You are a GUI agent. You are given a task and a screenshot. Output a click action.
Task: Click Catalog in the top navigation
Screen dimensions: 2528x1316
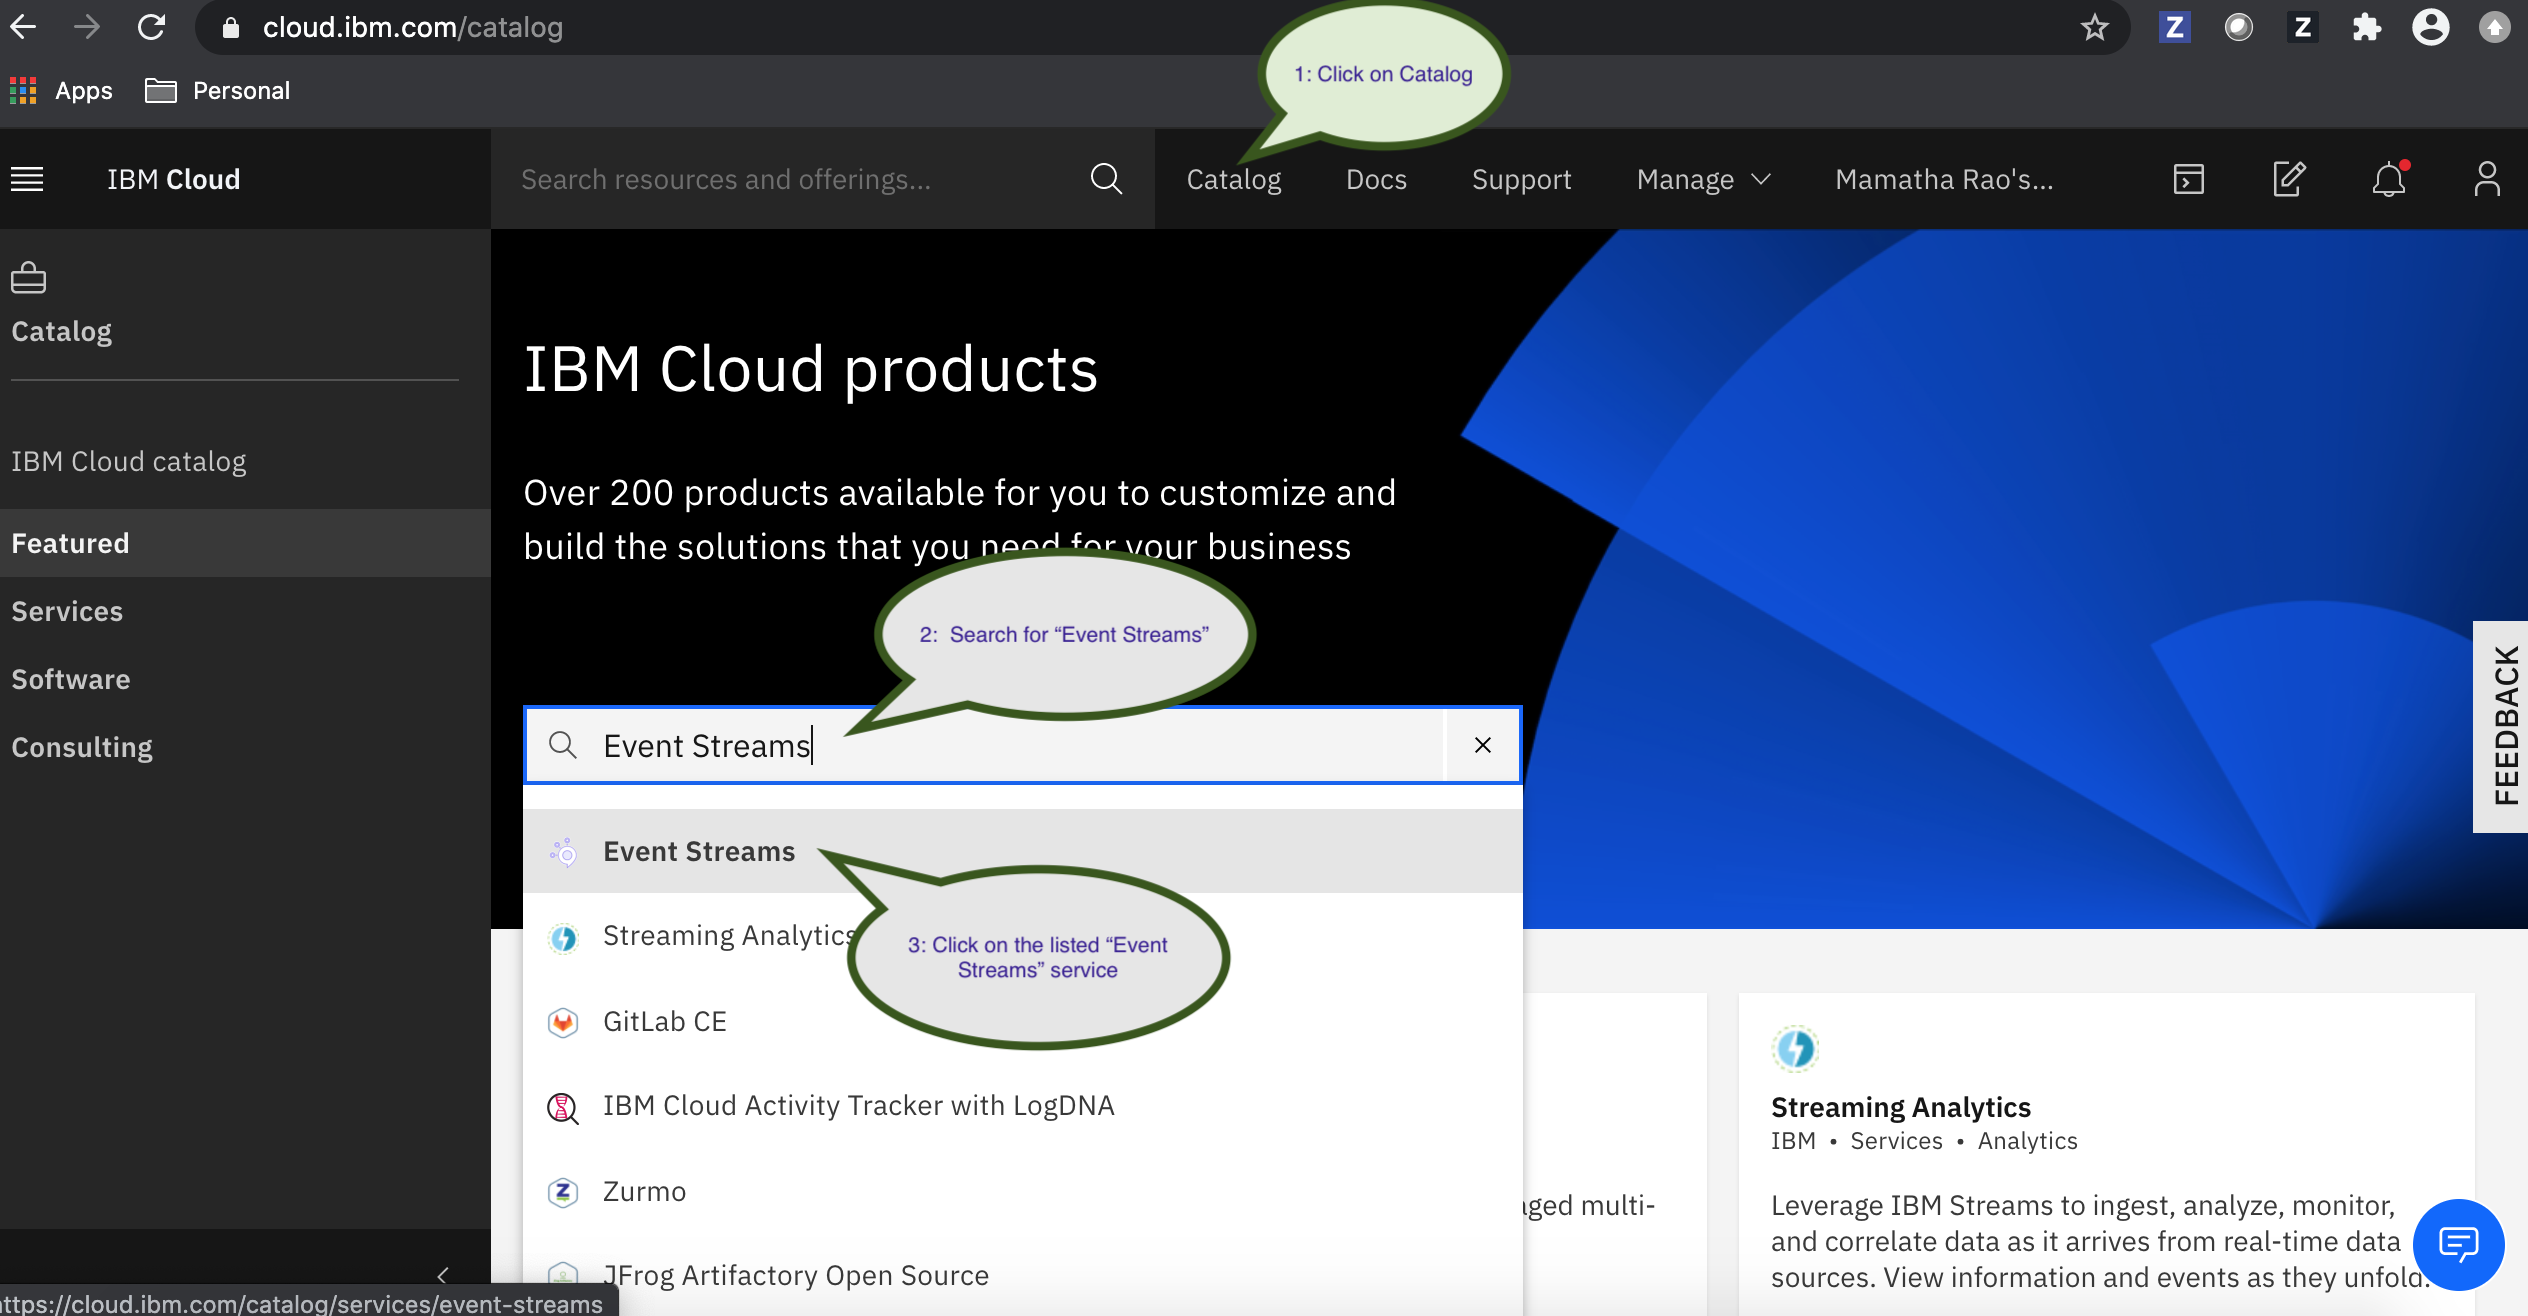[x=1233, y=179]
